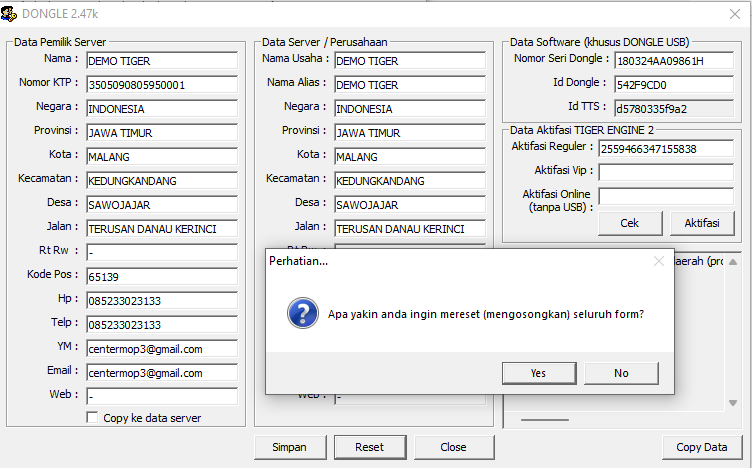Select the Nomor KTP field

(161, 85)
